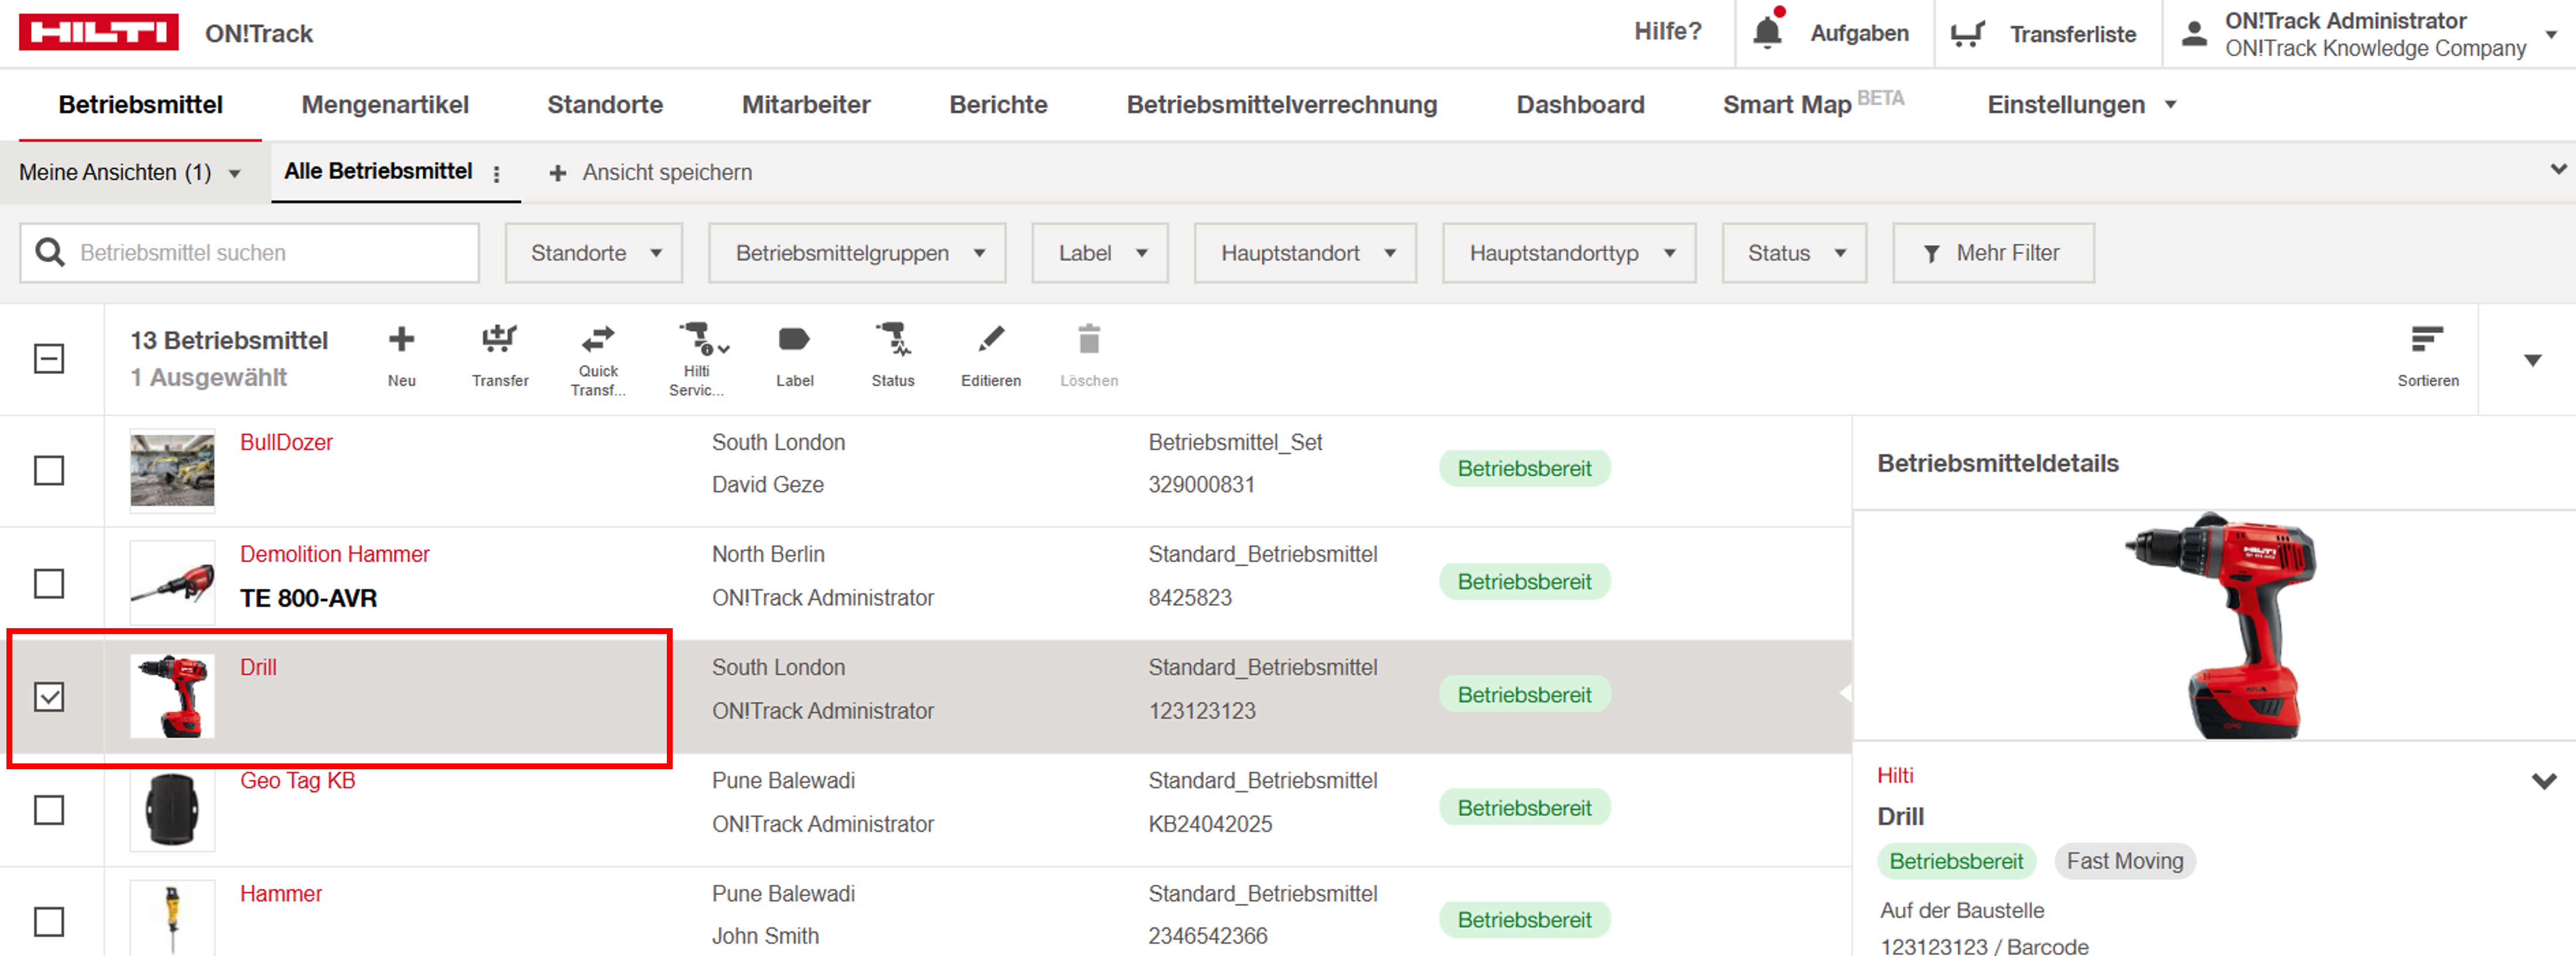Switch to Mengenartikel tab
The width and height of the screenshot is (2576, 956).
click(385, 104)
